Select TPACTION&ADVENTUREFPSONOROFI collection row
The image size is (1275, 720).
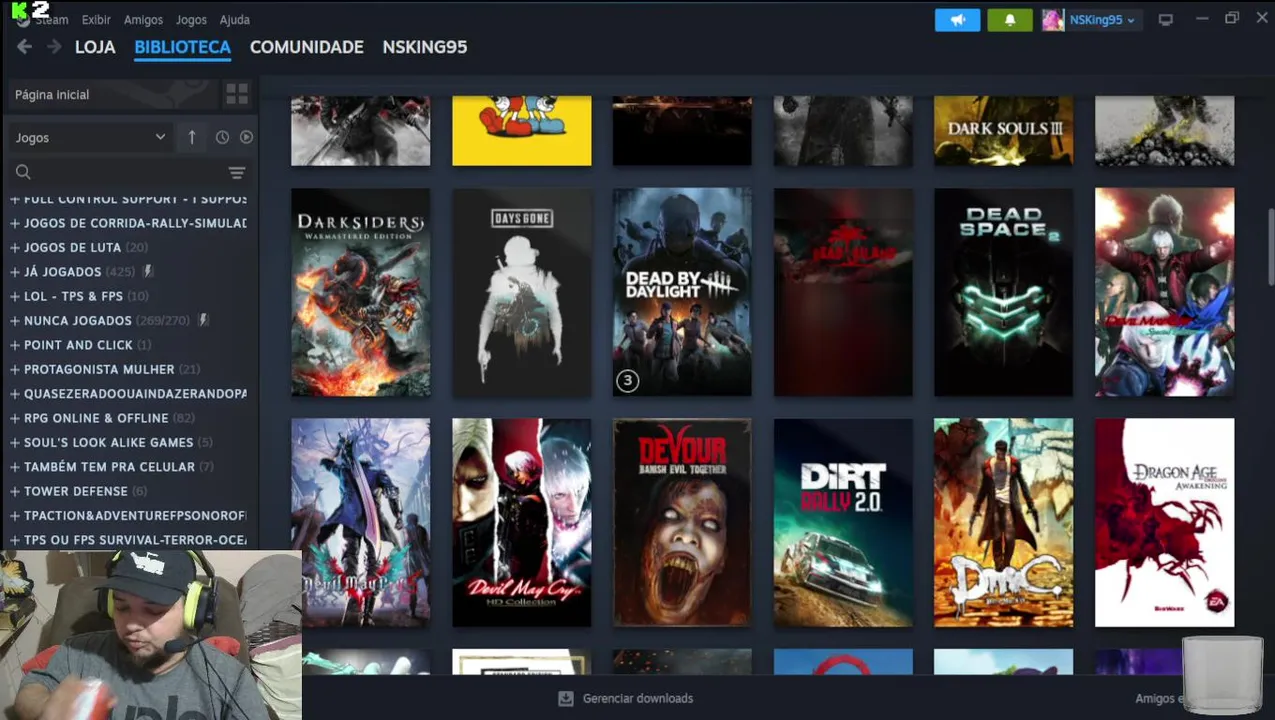click(130, 516)
